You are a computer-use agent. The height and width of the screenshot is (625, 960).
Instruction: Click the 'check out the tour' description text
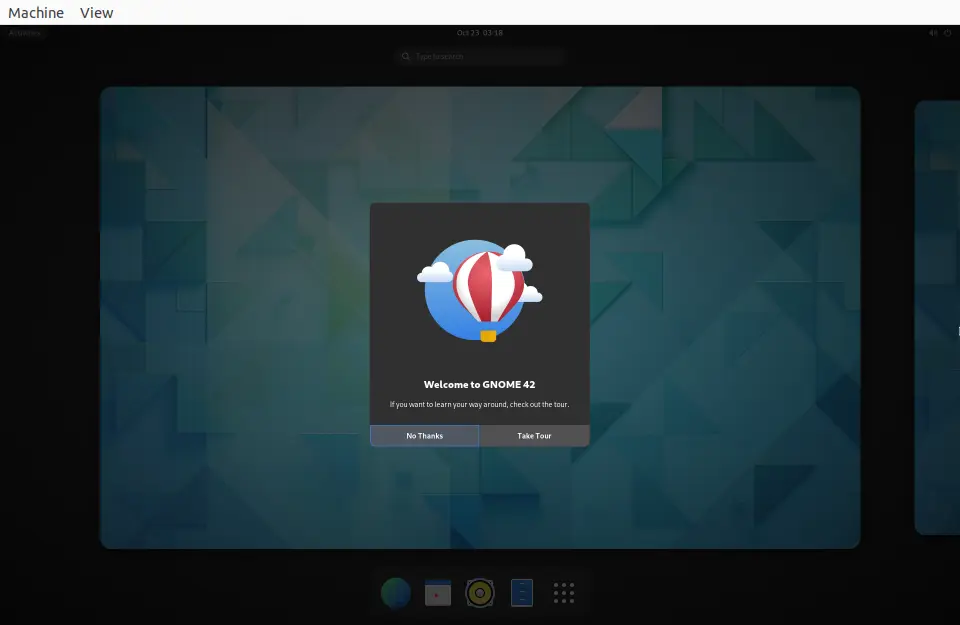point(479,405)
